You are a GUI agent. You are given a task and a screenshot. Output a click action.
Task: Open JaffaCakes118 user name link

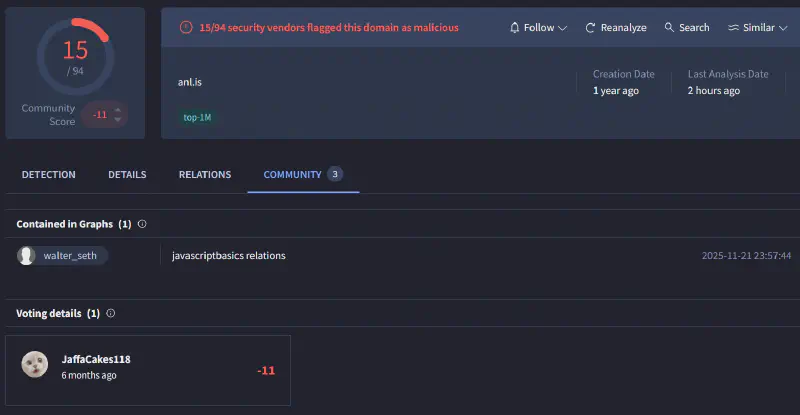click(x=96, y=359)
